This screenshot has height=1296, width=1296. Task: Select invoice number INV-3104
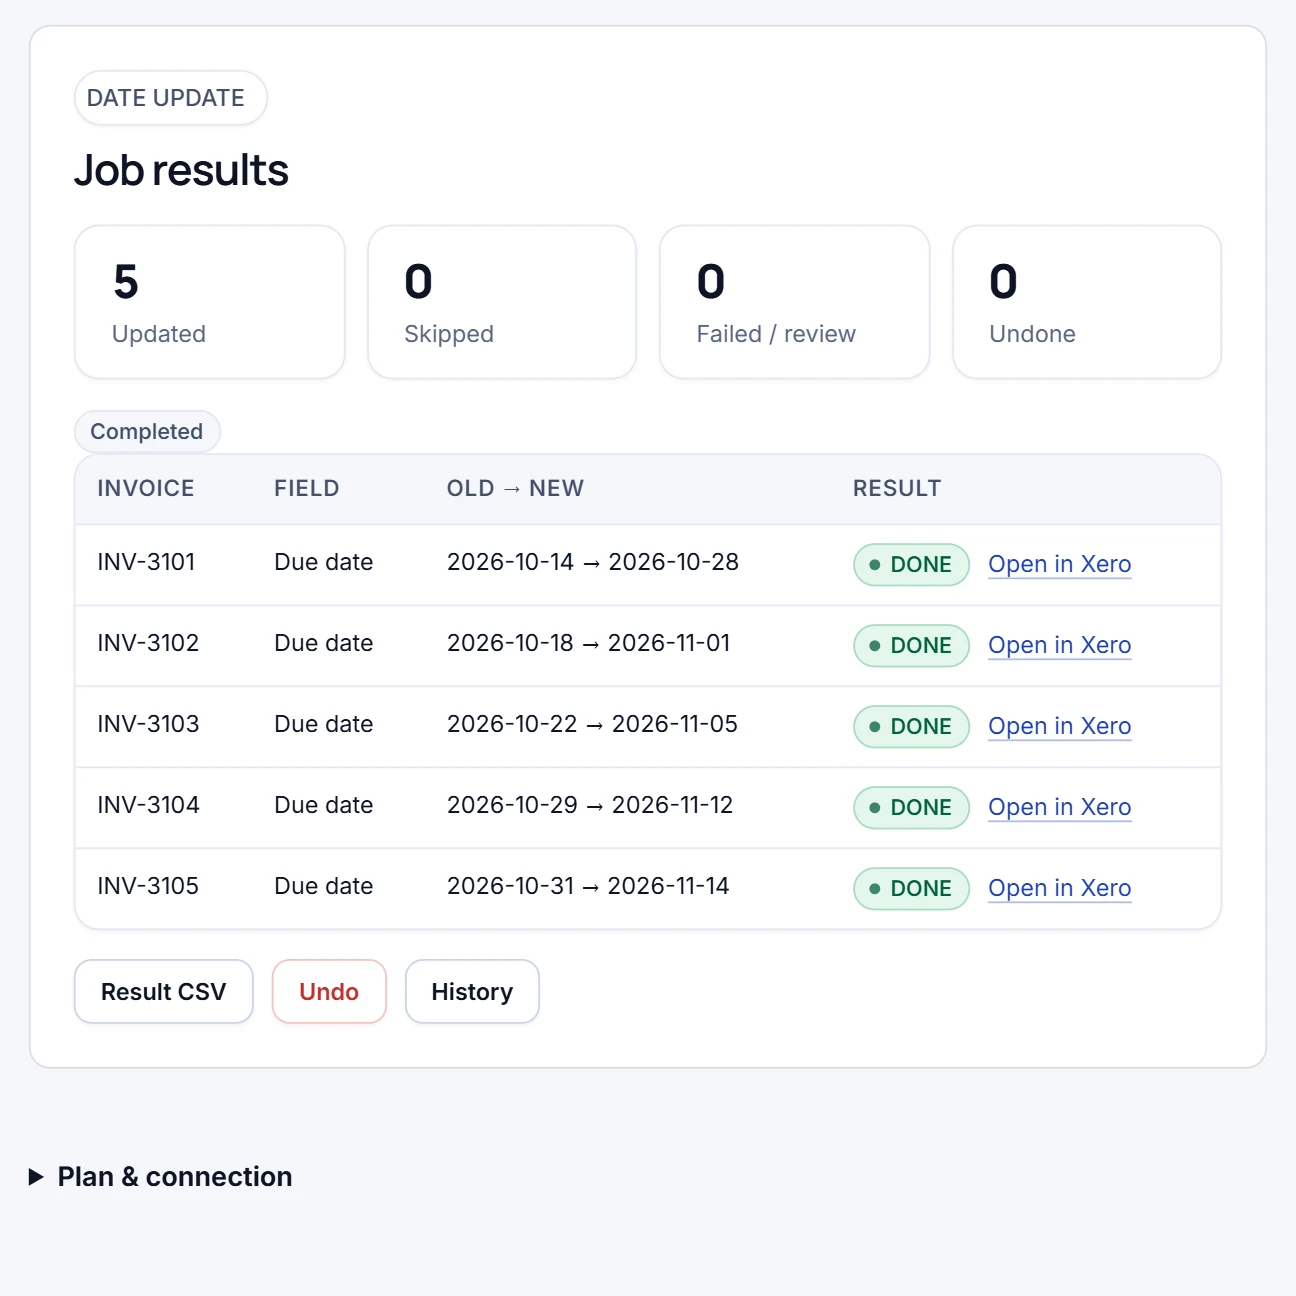[x=148, y=805]
